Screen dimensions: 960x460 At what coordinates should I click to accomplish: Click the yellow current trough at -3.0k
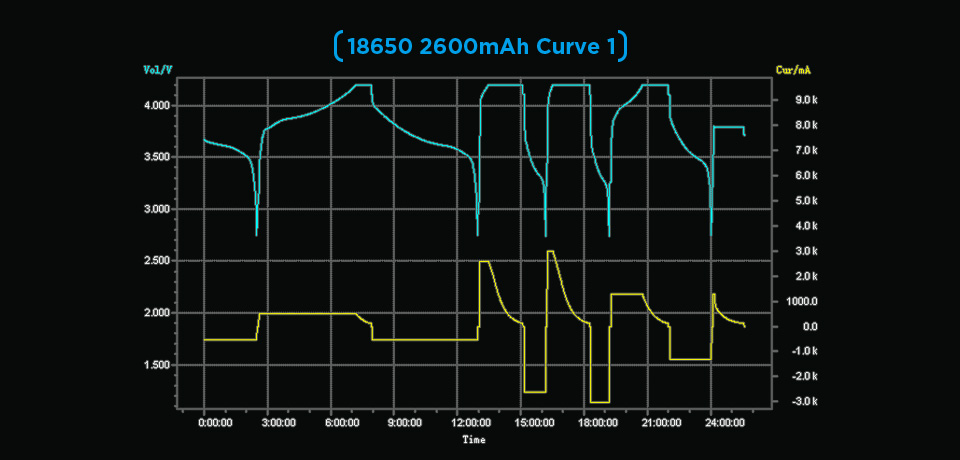600,402
